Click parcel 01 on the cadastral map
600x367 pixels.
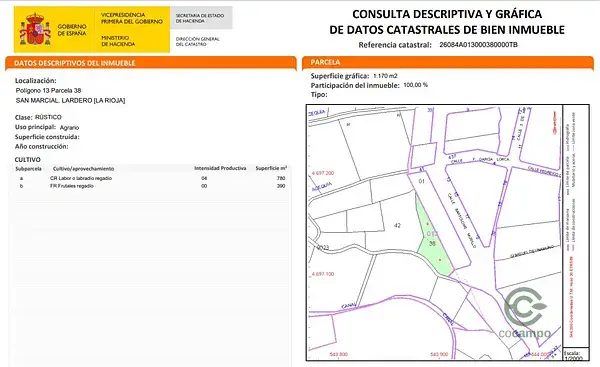tap(421, 181)
